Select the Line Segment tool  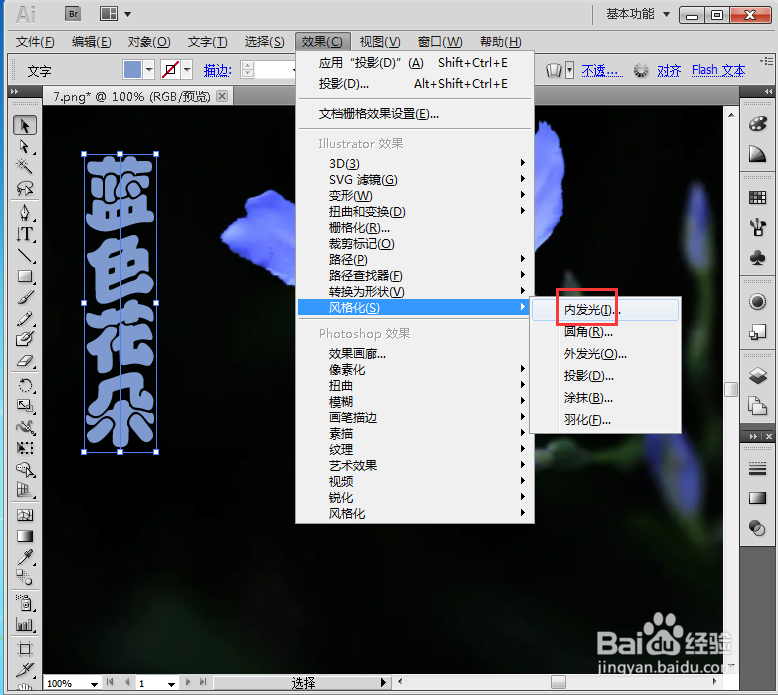[x=24, y=255]
